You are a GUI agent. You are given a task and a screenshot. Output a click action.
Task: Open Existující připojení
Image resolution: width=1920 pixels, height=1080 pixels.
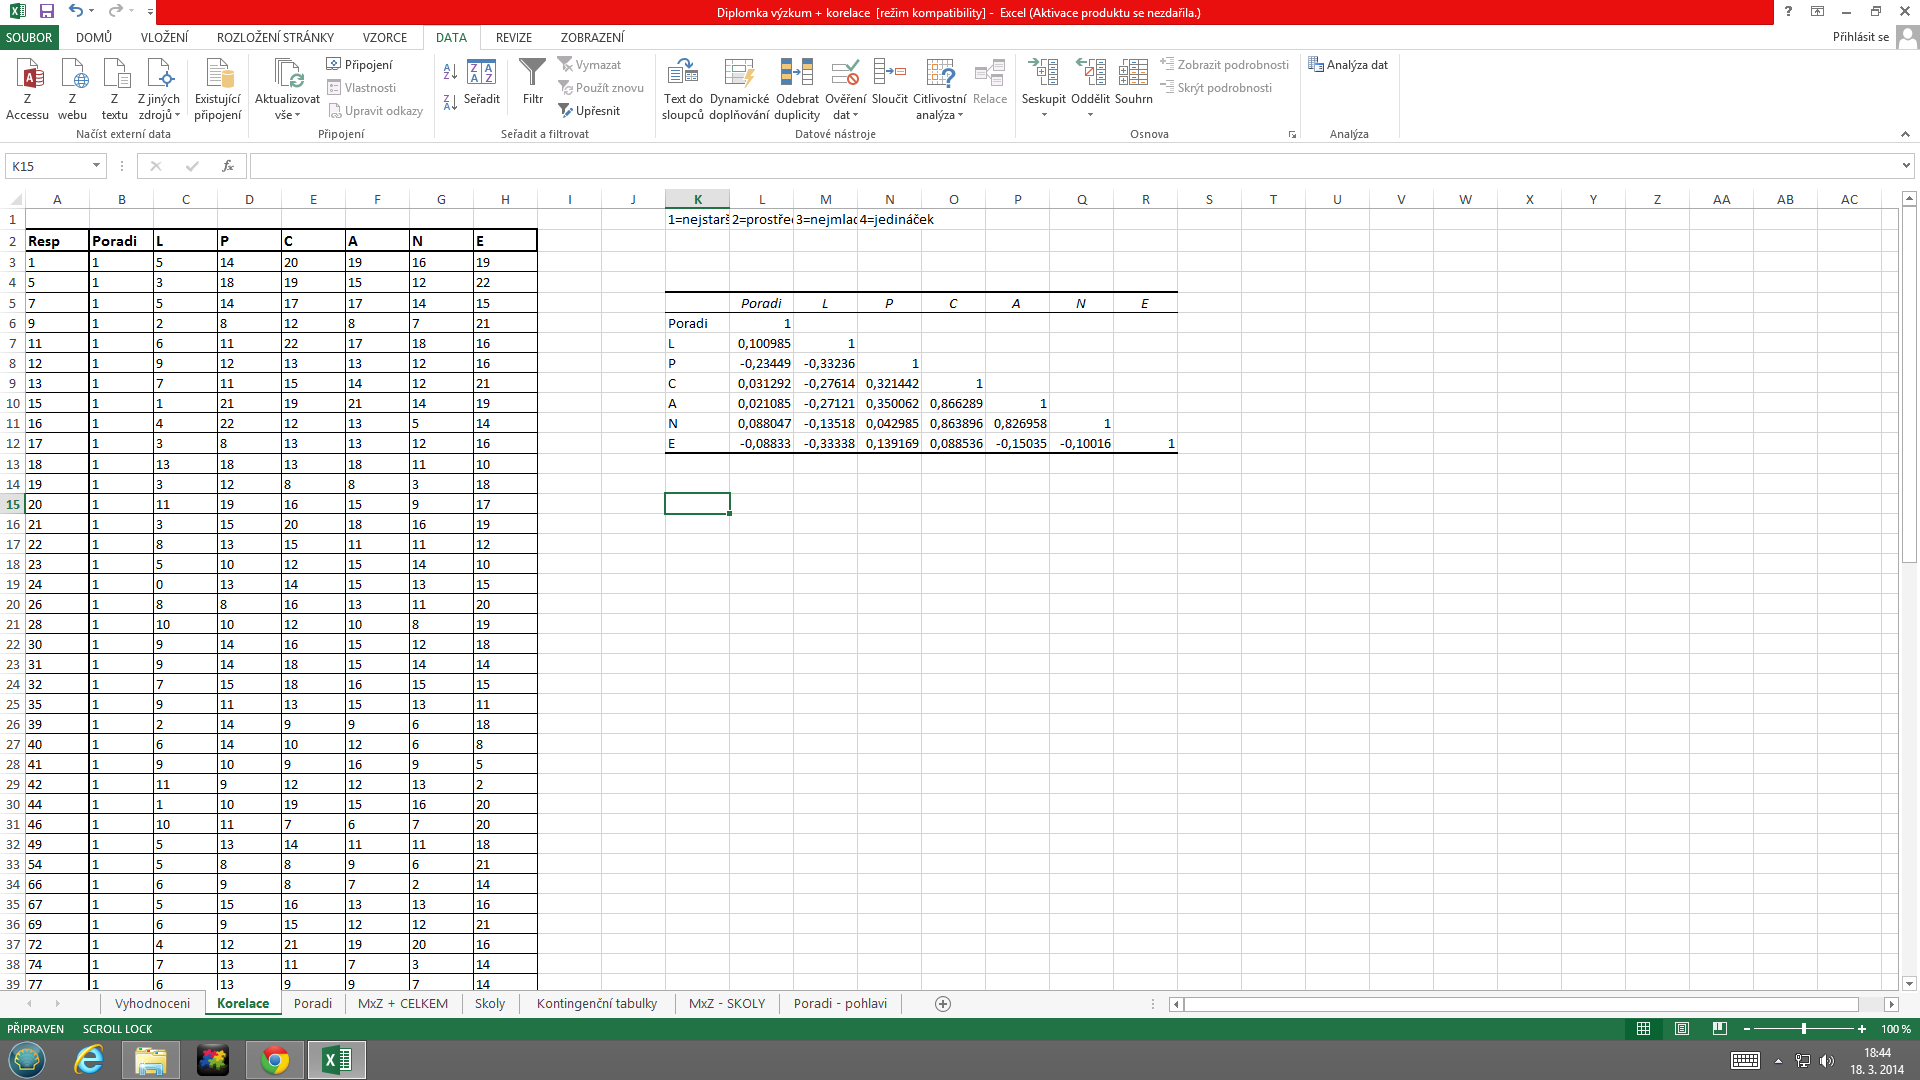click(x=218, y=89)
